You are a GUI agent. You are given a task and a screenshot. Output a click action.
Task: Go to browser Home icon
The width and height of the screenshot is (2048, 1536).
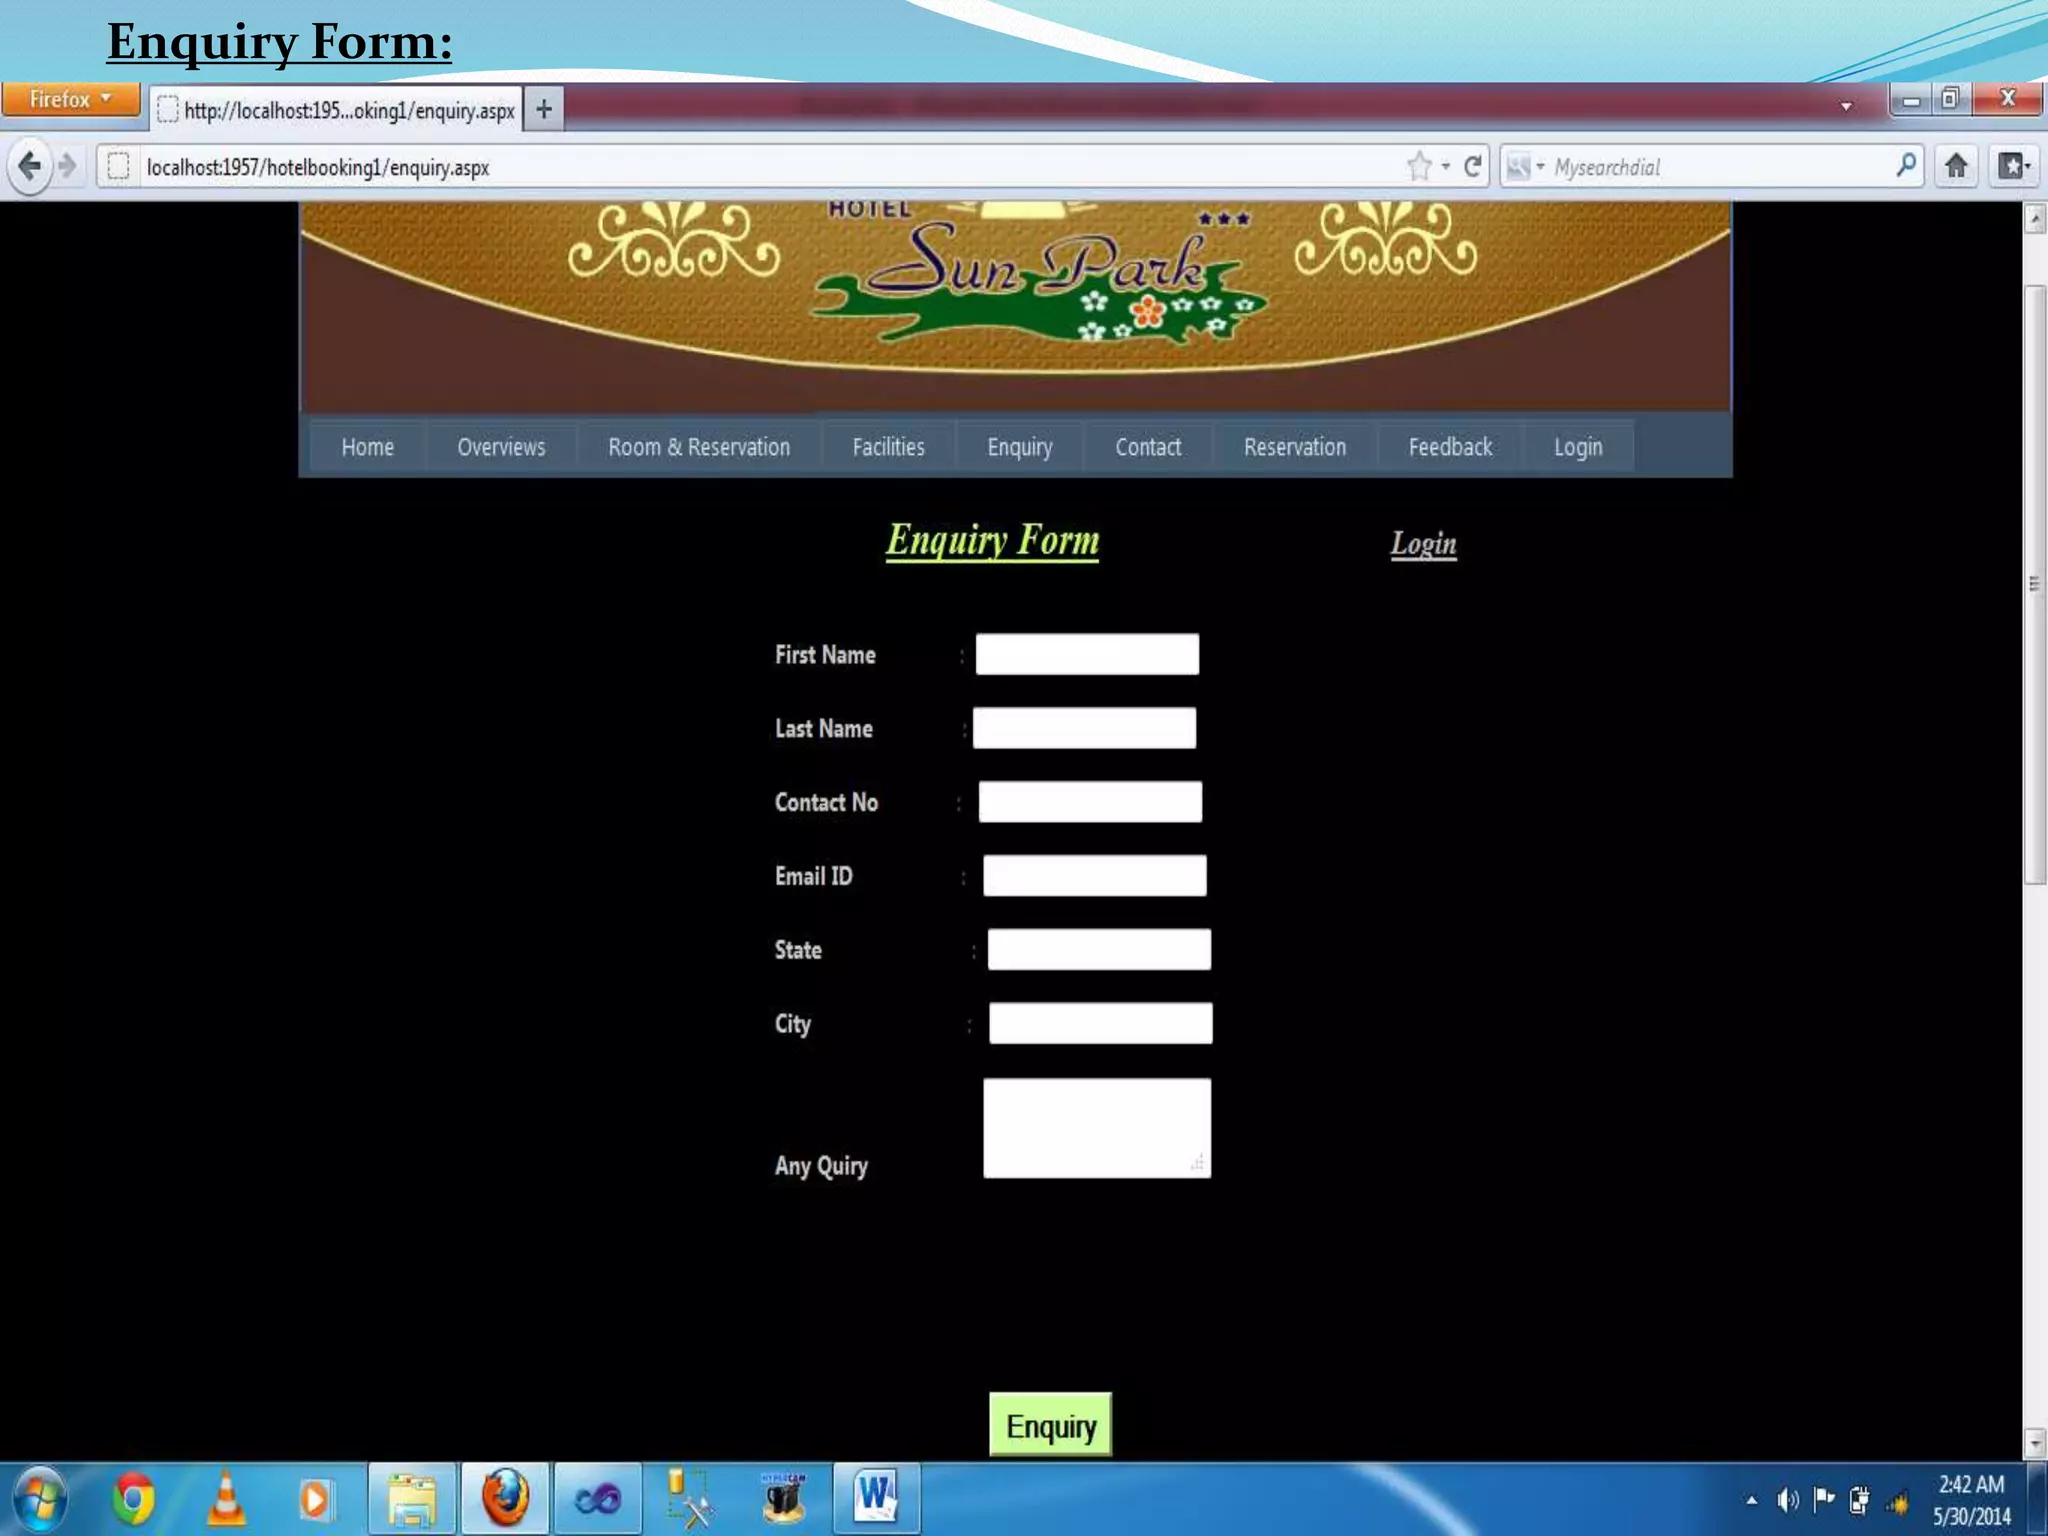pos(1956,166)
